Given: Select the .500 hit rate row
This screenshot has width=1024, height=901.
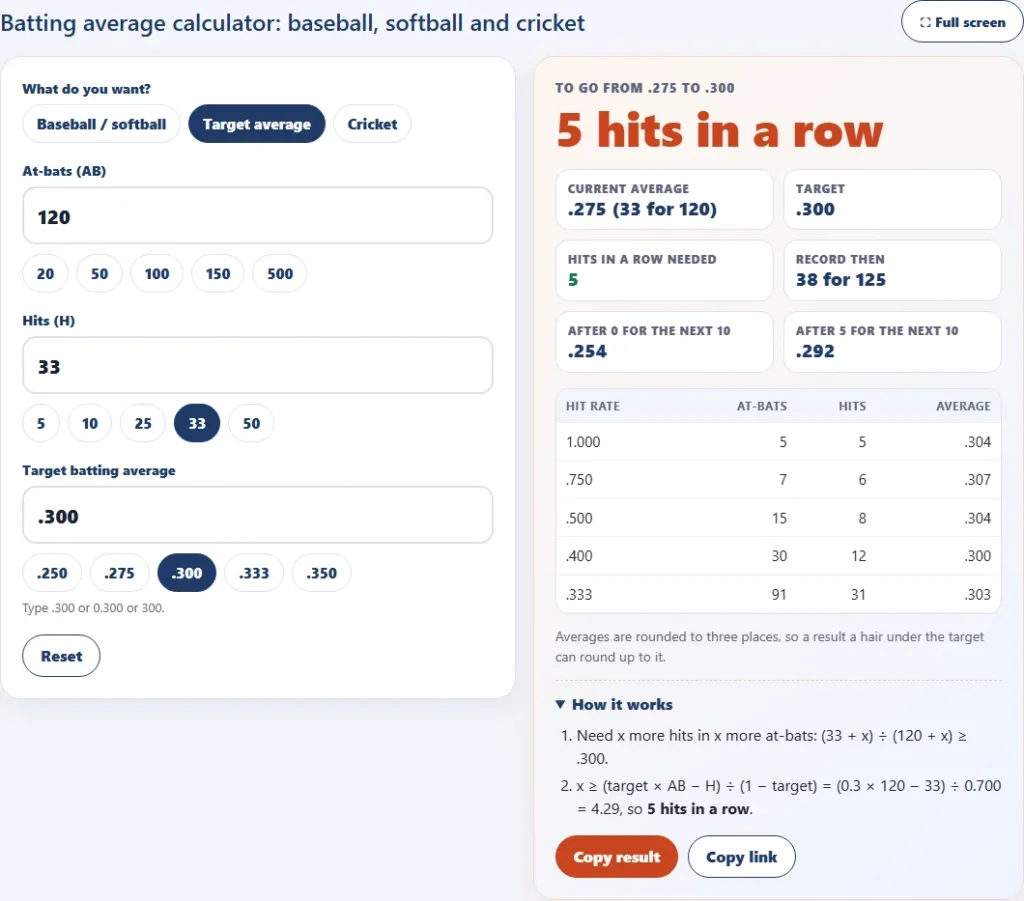Looking at the screenshot, I should [778, 518].
